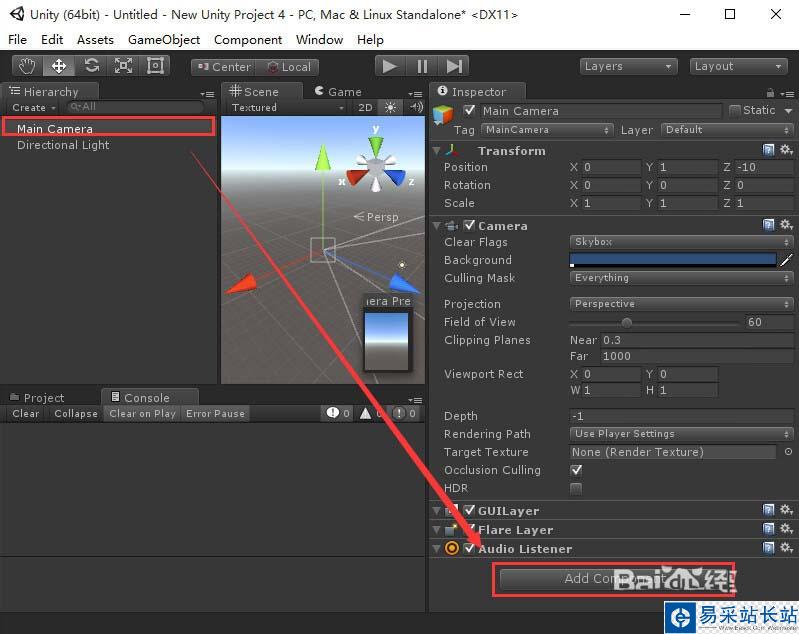
Task: Toggle Clear on Play in Console
Action: pos(142,413)
